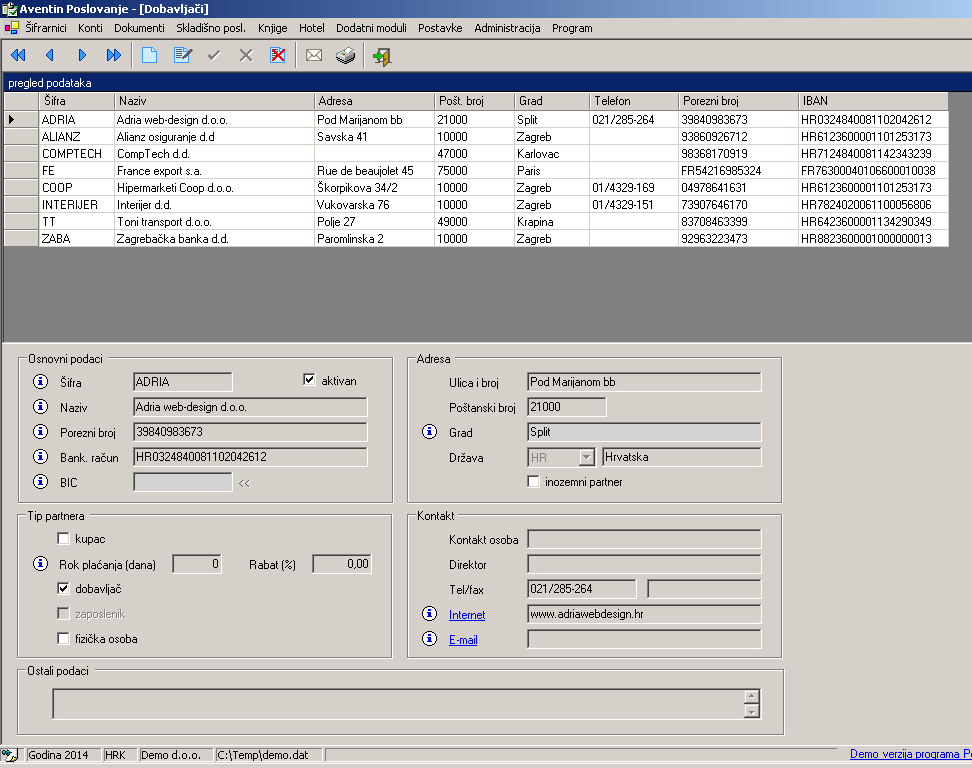
Task: Click the envelope mail icon
Action: point(314,56)
